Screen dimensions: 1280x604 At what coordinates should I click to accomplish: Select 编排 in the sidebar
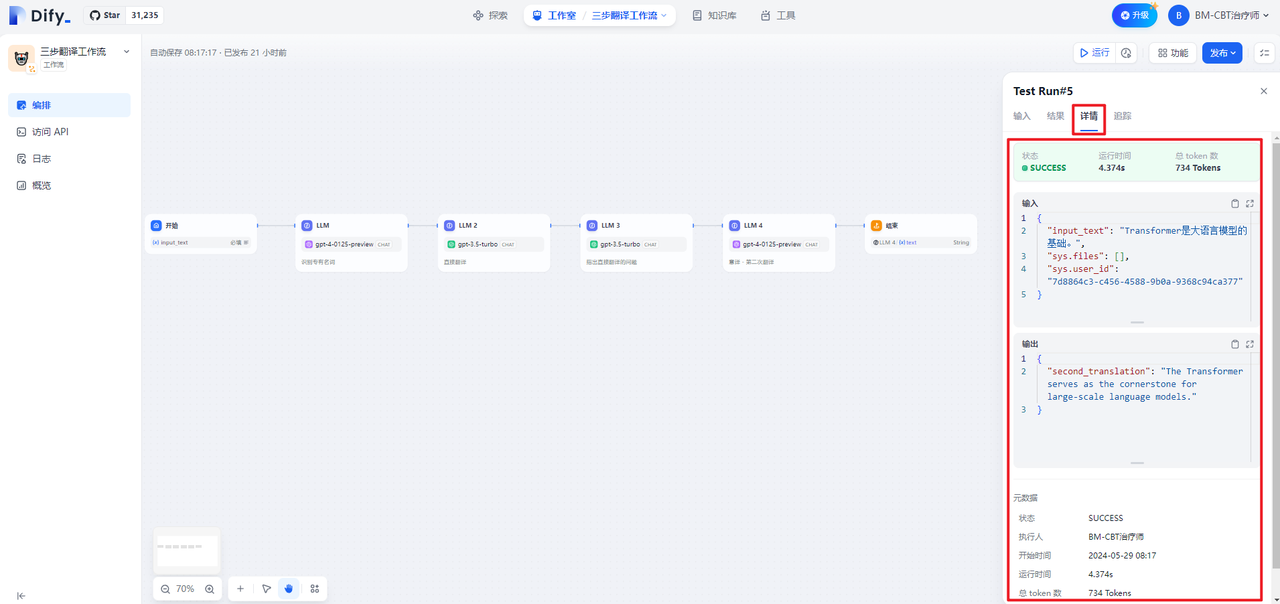(x=69, y=105)
